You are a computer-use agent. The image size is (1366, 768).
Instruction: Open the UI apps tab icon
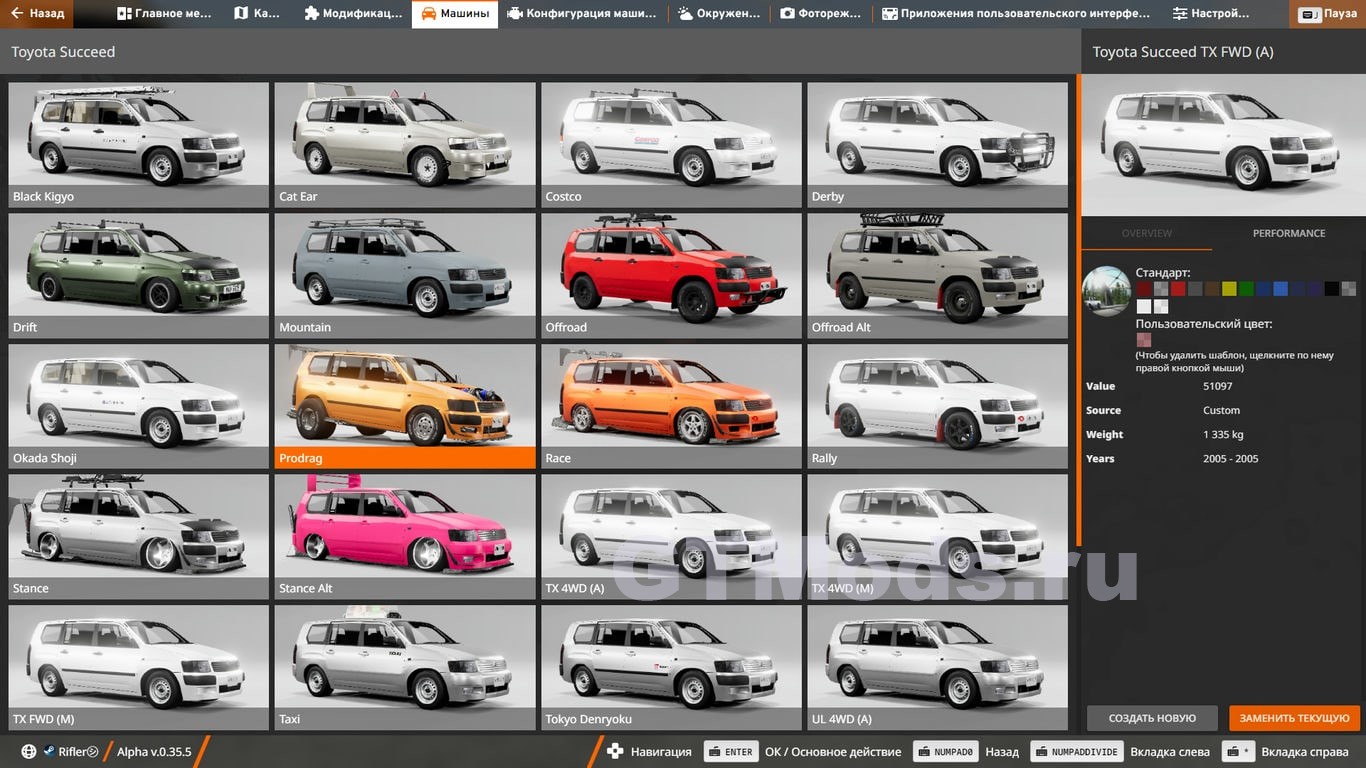889,14
